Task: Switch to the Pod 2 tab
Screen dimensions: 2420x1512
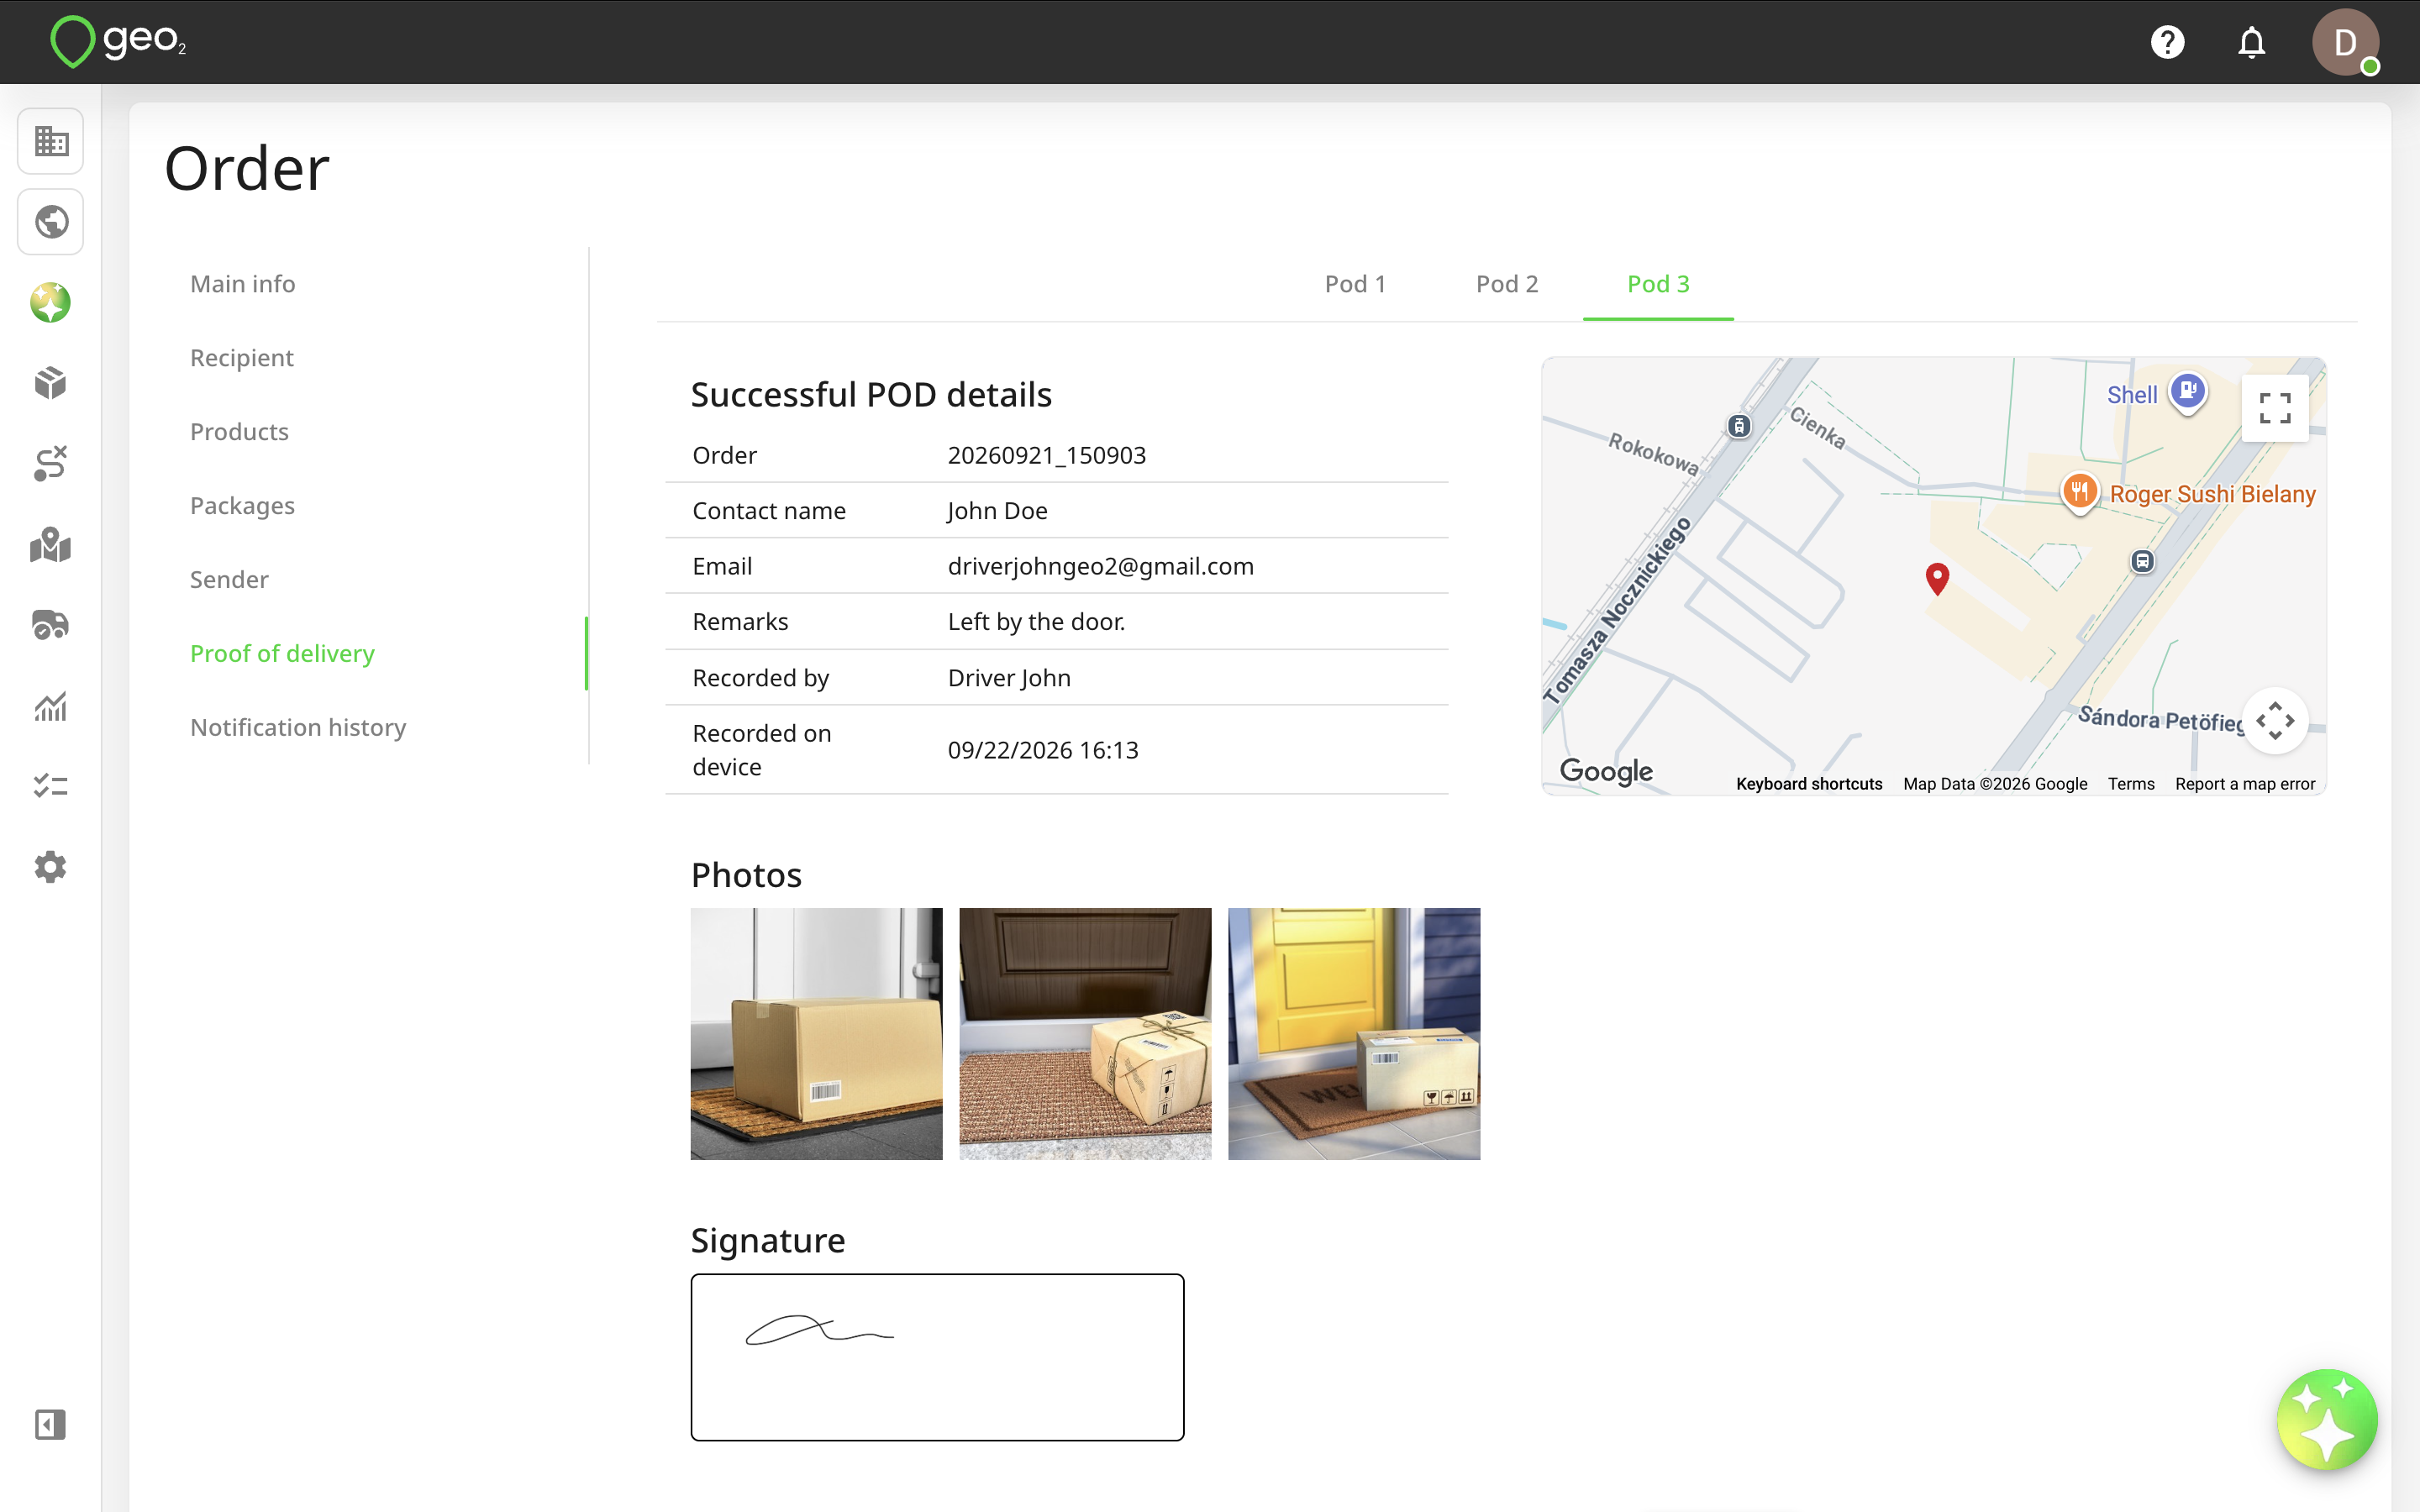Action: [1507, 284]
